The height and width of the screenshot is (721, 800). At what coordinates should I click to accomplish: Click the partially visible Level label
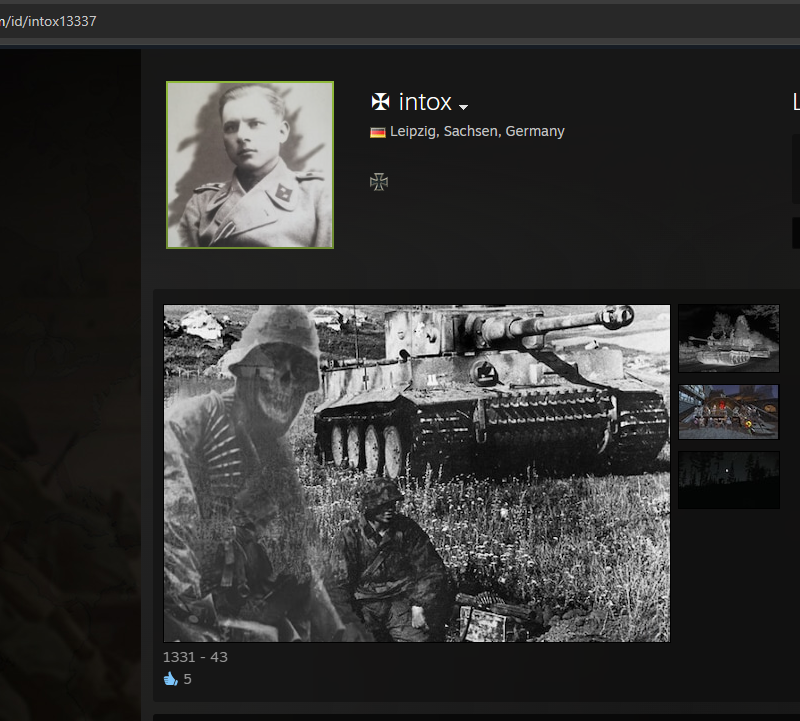pos(796,102)
